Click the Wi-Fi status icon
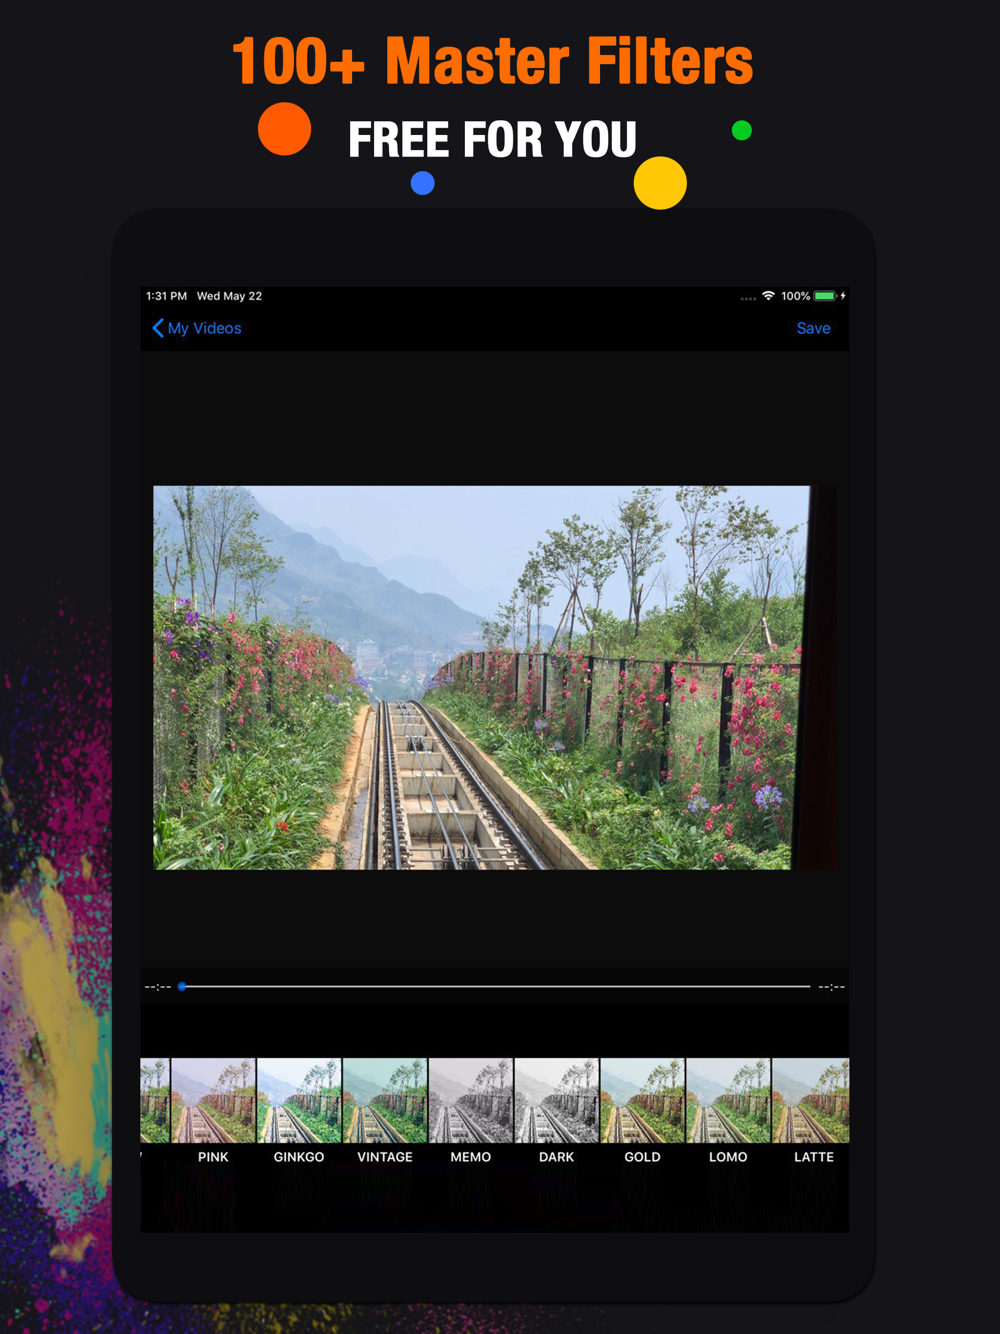1000x1334 pixels. pyautogui.click(x=768, y=296)
